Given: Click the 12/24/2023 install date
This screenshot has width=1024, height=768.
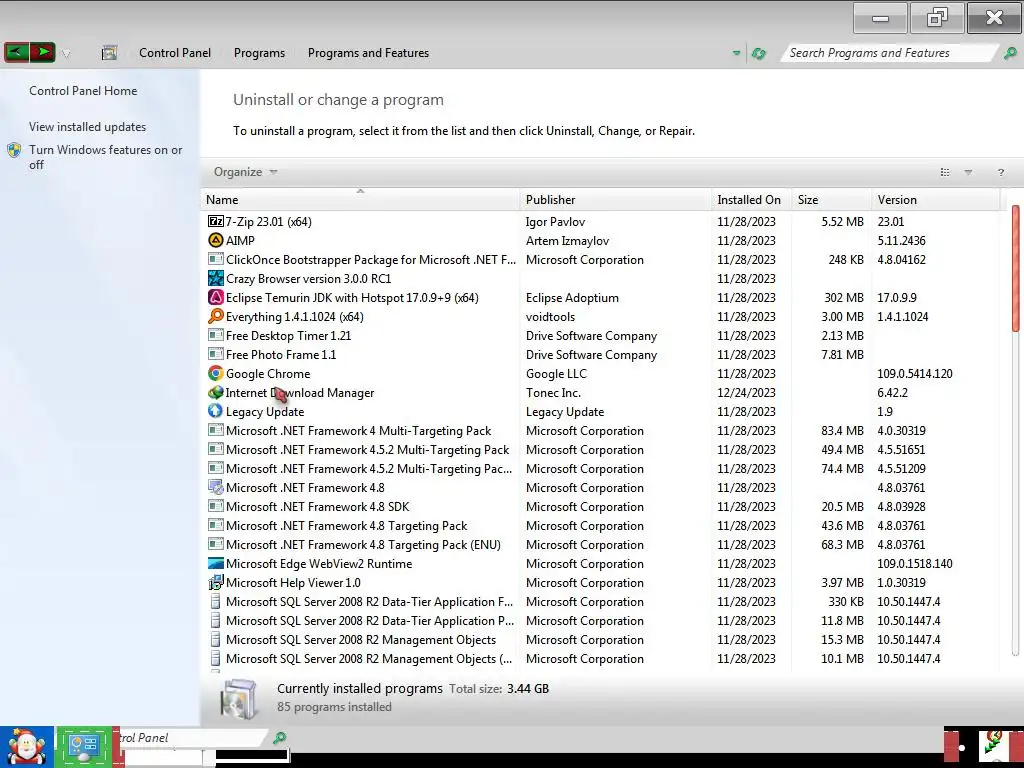Looking at the screenshot, I should click(746, 392).
